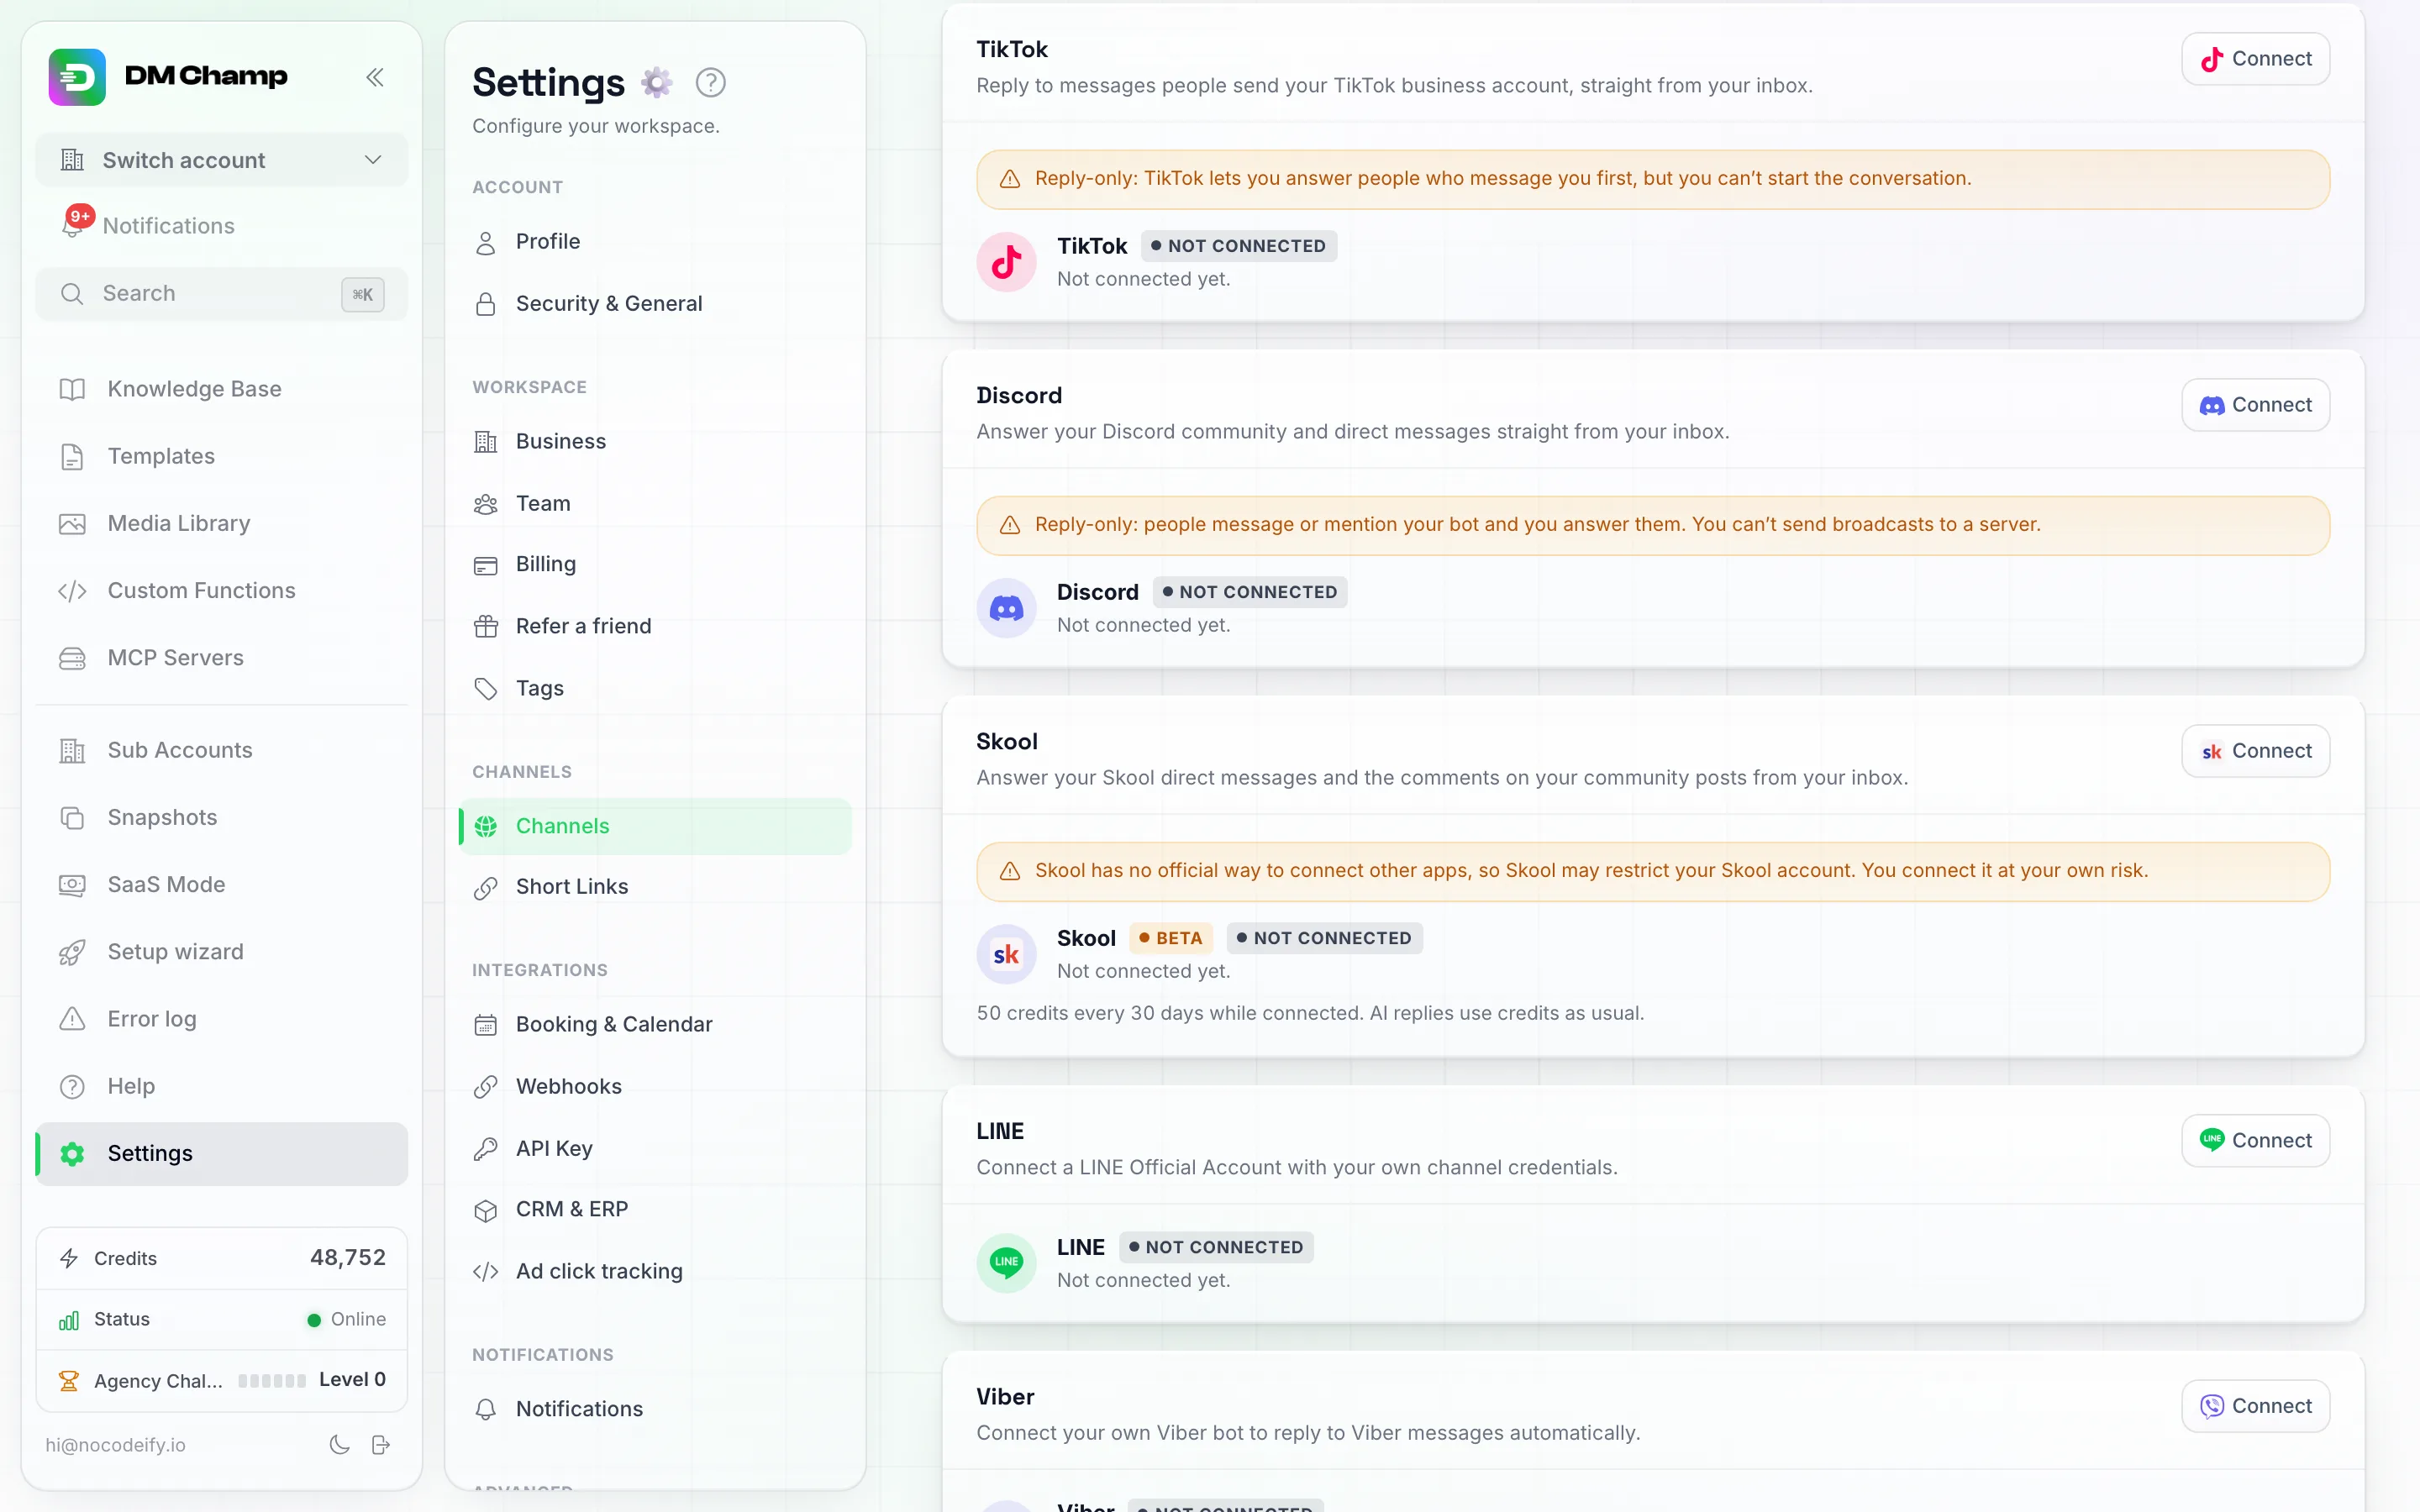Click the help icon beside Settings title
The image size is (2420, 1512).
(x=711, y=82)
